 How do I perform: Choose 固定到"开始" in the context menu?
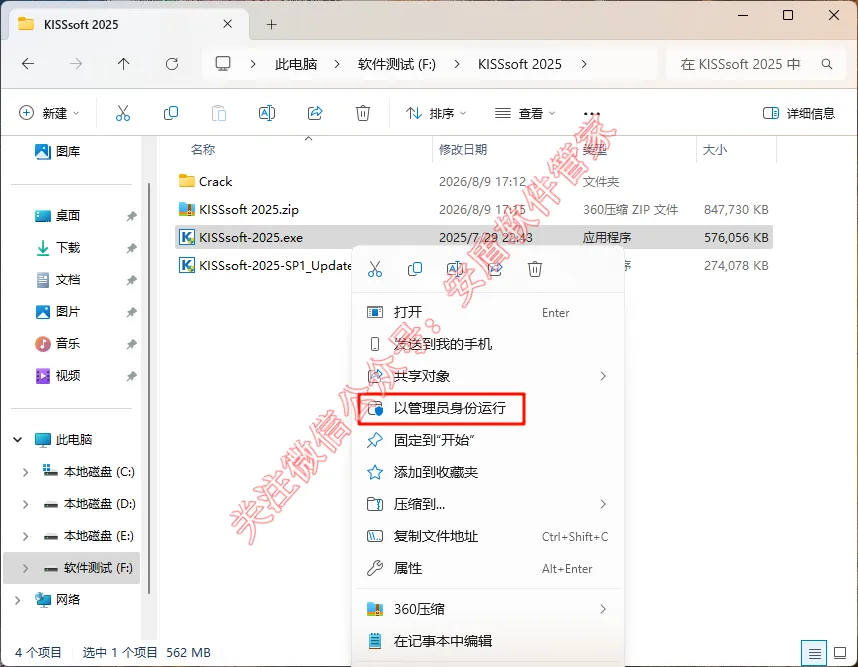click(488, 440)
